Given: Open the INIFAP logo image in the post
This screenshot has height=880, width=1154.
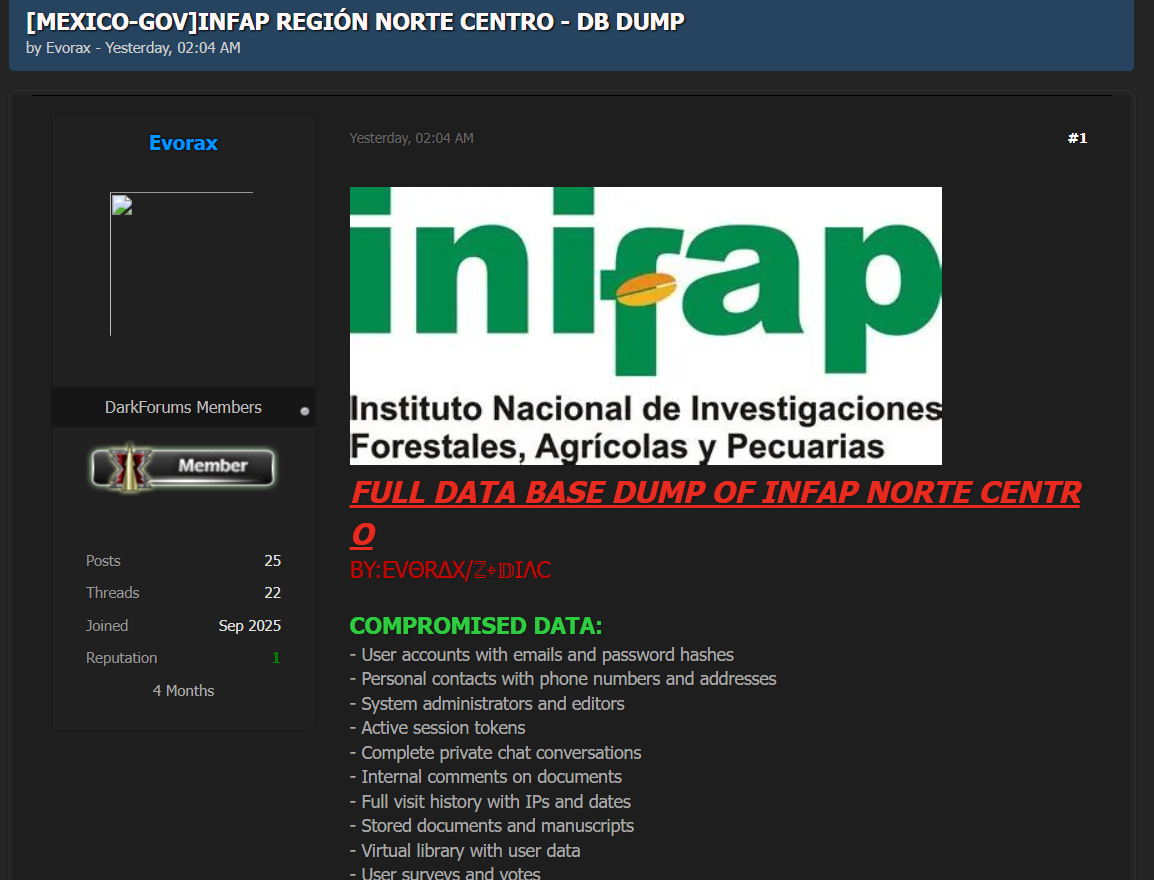Looking at the screenshot, I should point(645,325).
